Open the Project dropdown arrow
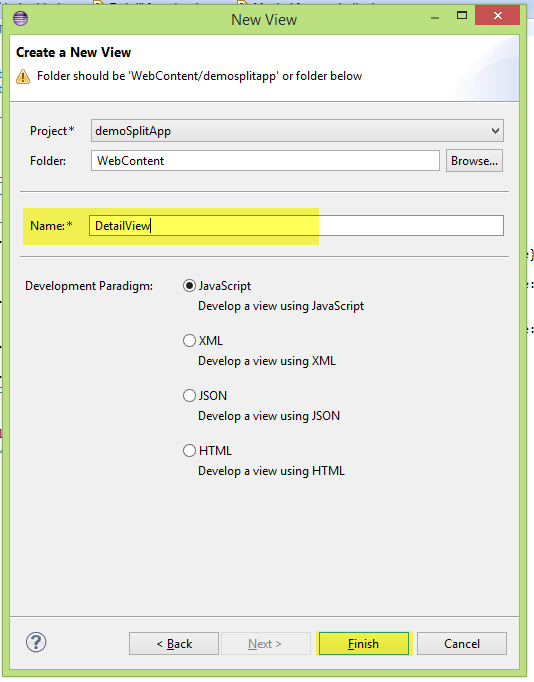The width and height of the screenshot is (534, 682). click(495, 131)
